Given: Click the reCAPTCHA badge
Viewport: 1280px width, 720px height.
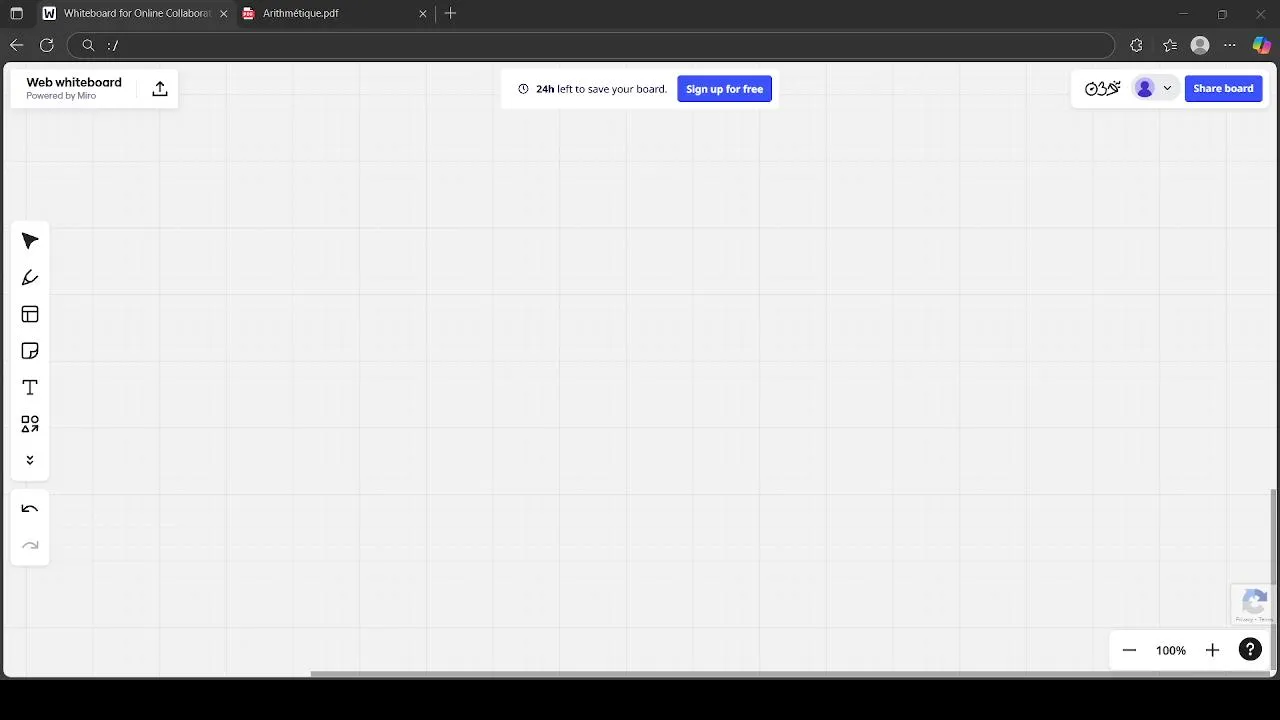Looking at the screenshot, I should [x=1254, y=604].
